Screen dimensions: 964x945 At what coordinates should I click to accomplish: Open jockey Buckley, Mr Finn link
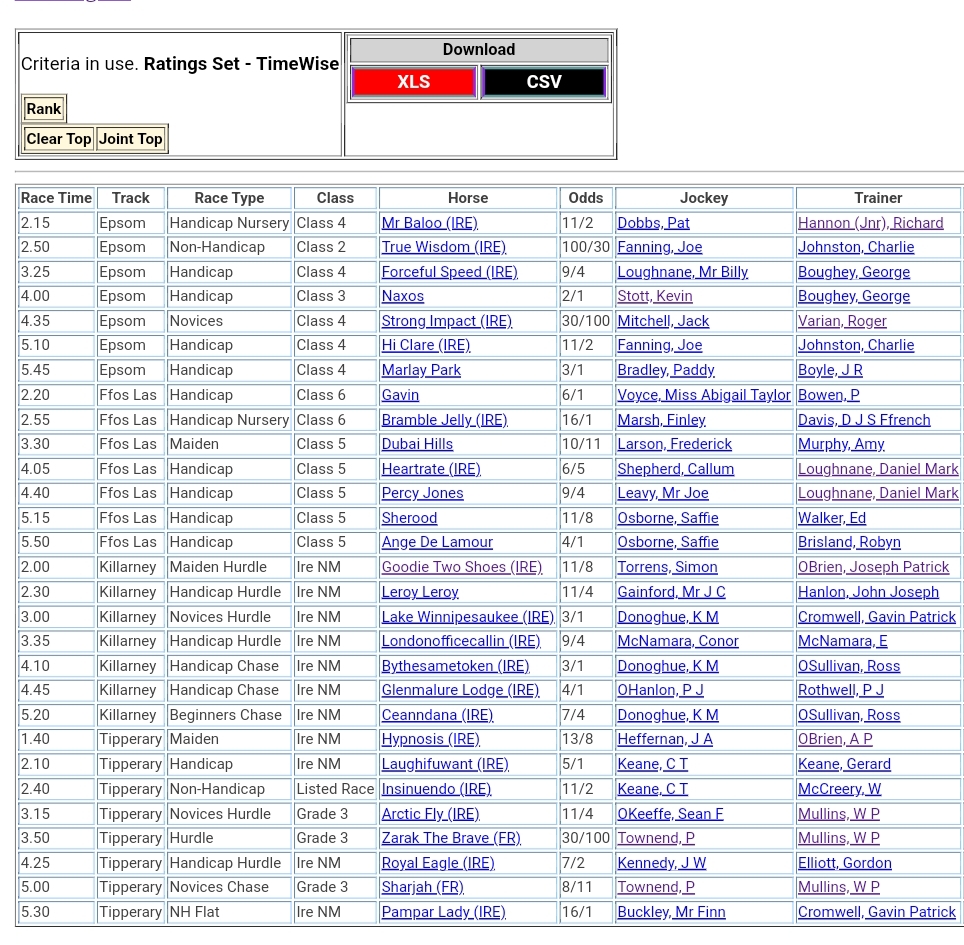pos(669,912)
